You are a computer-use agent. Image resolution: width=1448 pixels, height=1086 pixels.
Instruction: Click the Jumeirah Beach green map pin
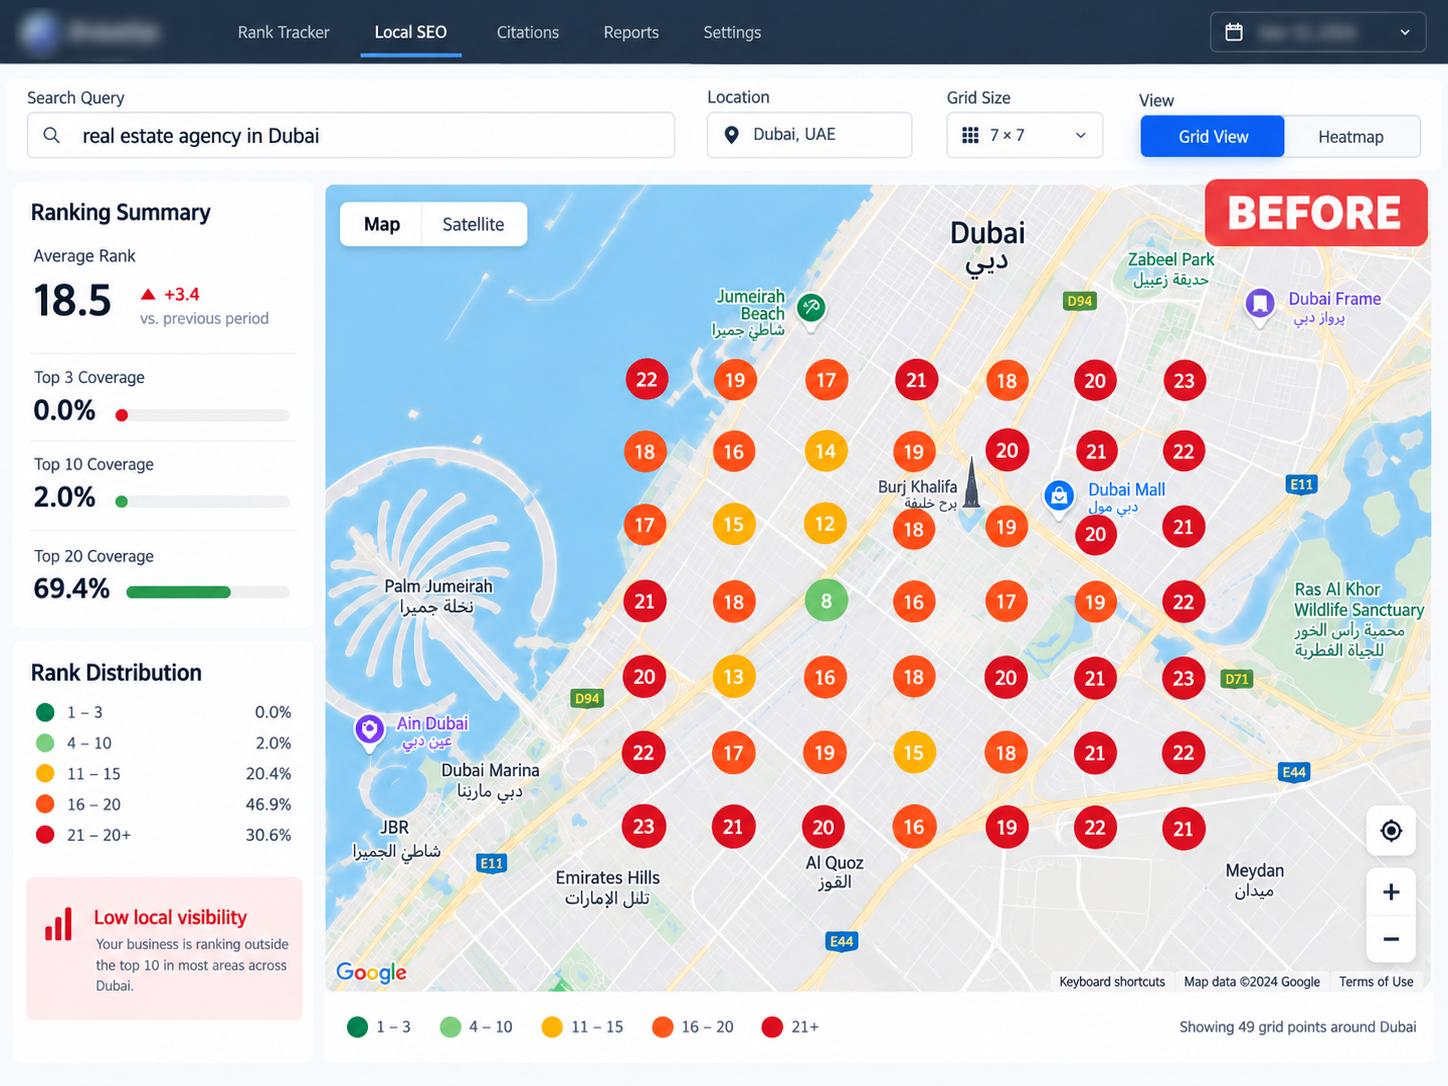(811, 311)
